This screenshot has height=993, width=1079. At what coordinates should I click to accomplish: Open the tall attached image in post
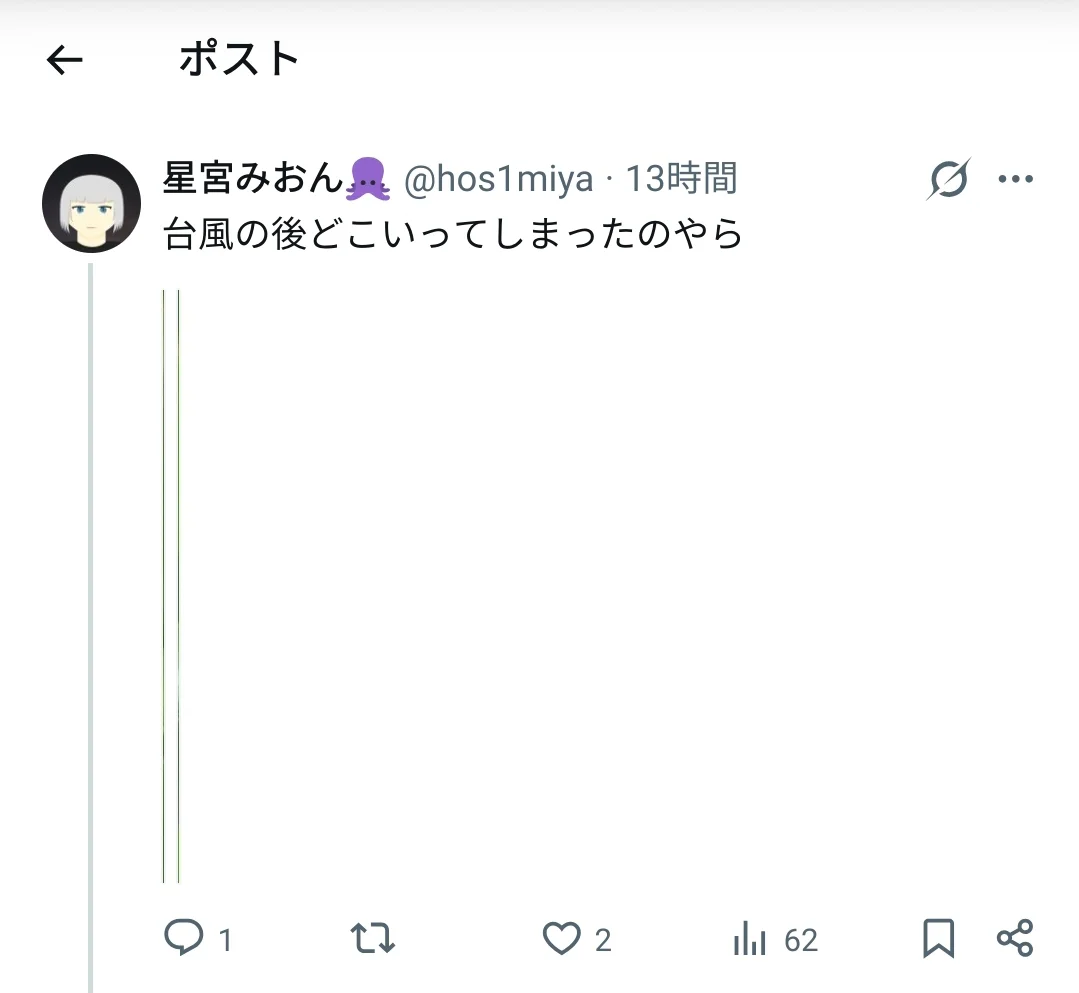(x=171, y=586)
